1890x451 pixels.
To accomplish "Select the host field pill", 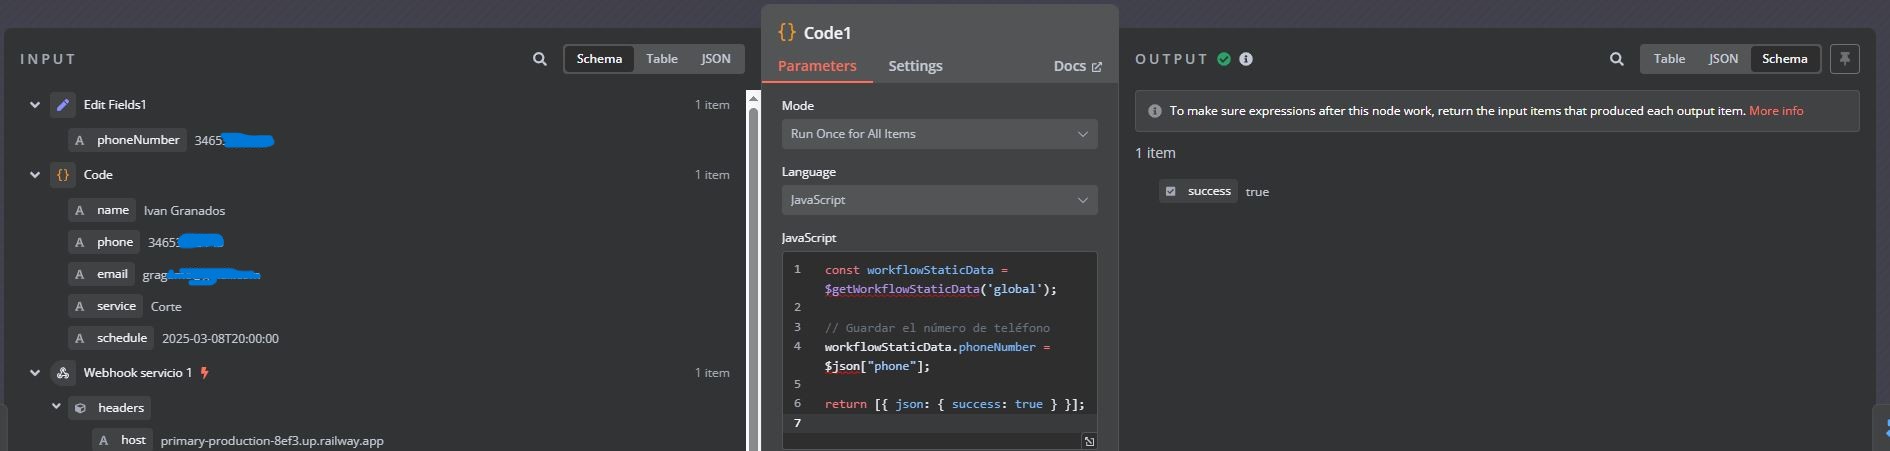I will pyautogui.click(x=122, y=441).
